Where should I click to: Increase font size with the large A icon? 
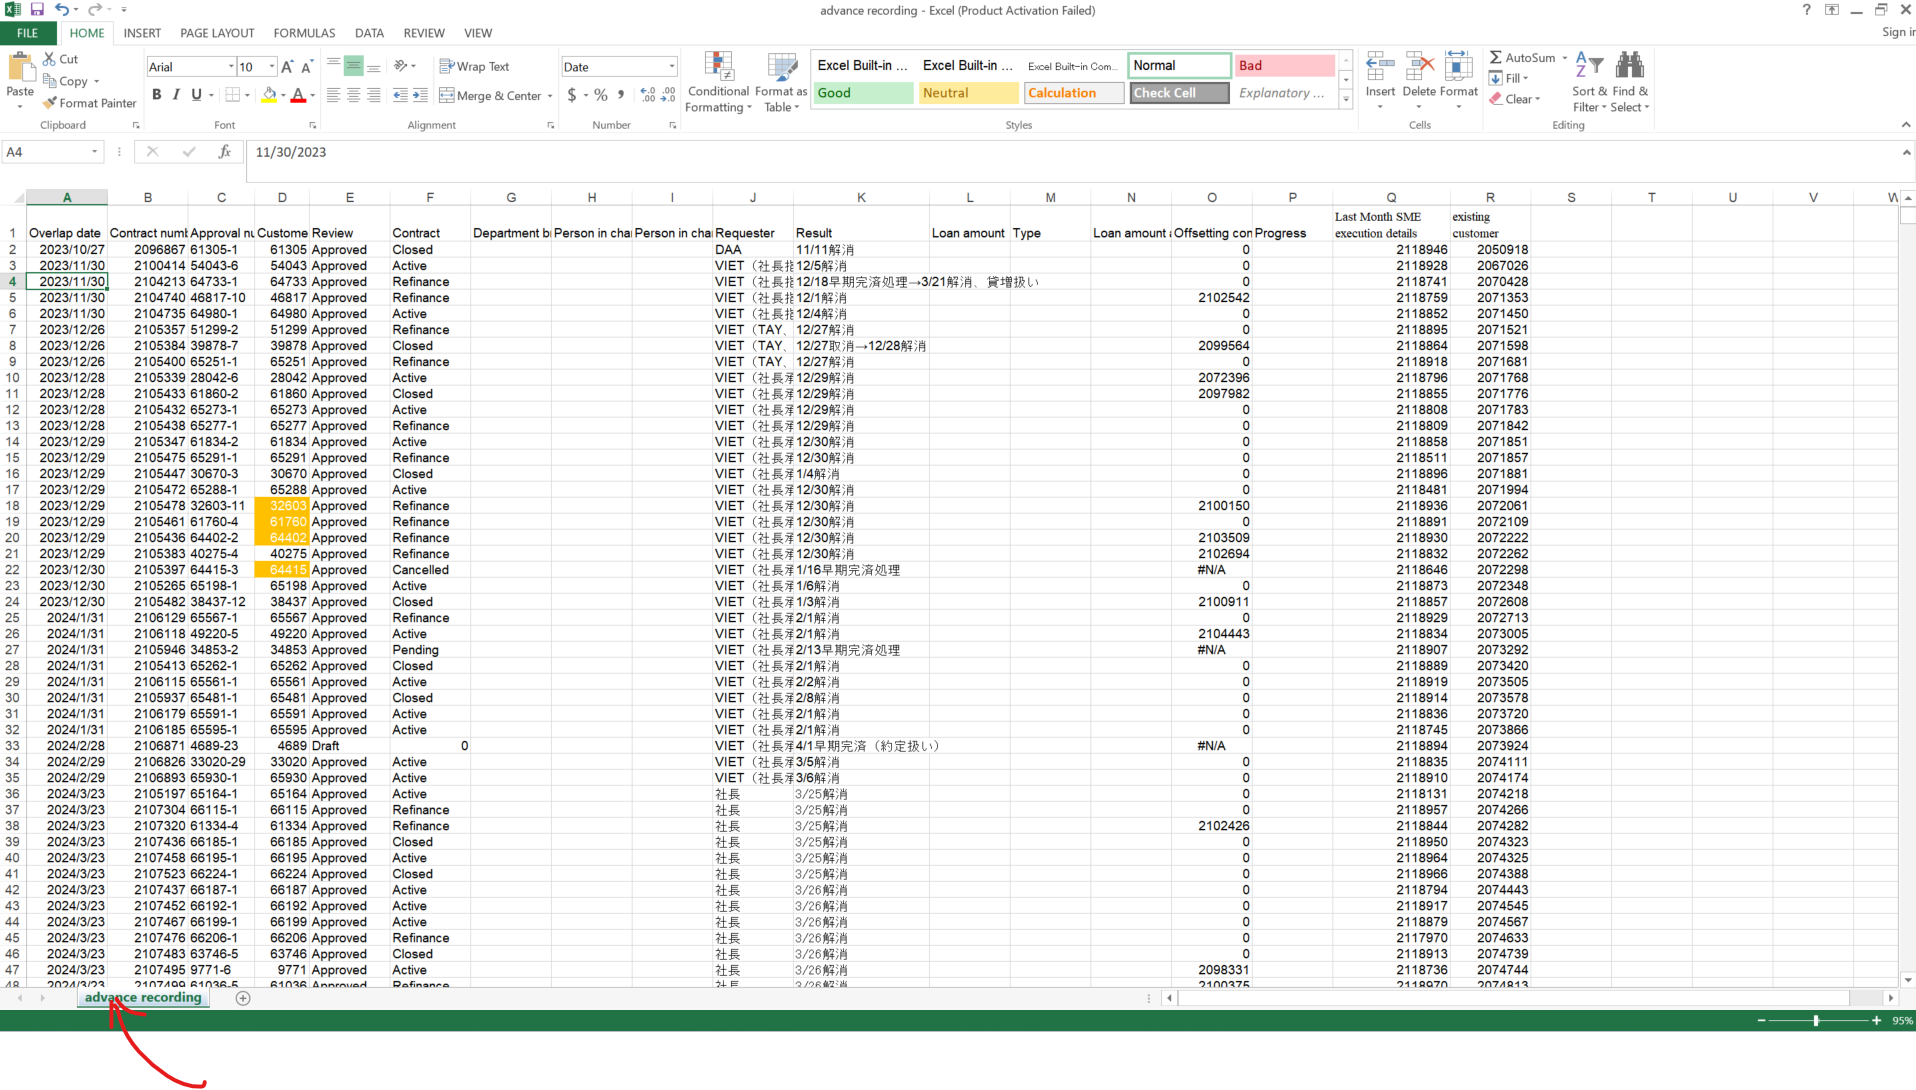287,67
